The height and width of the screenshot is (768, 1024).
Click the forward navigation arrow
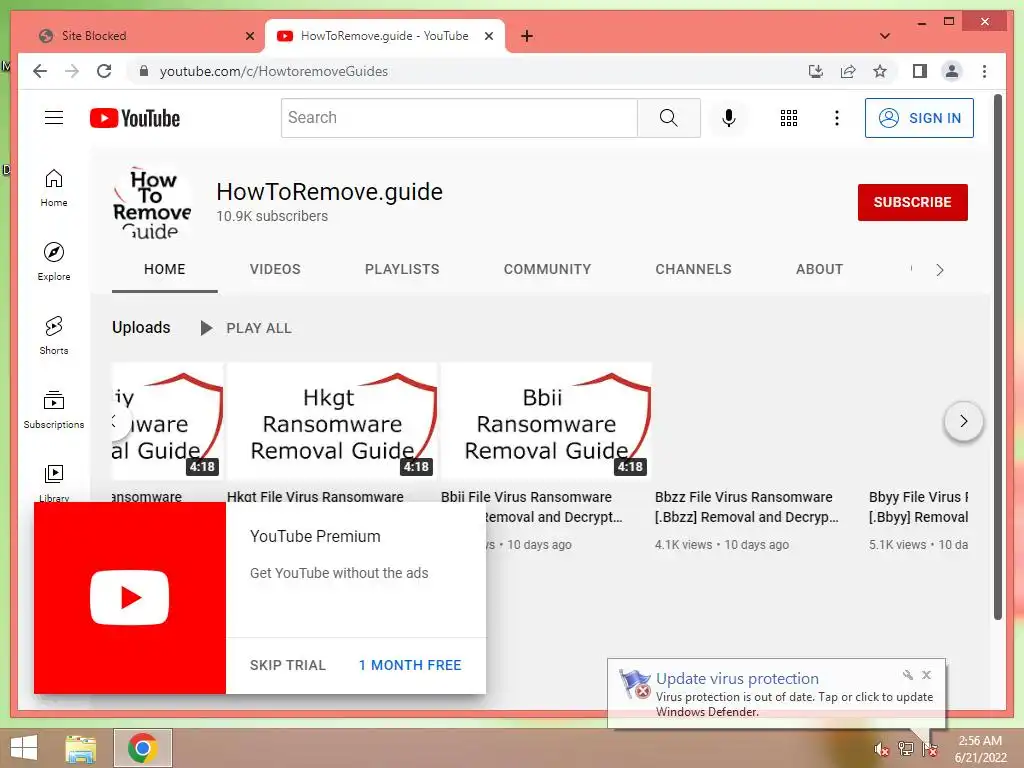(x=72, y=71)
